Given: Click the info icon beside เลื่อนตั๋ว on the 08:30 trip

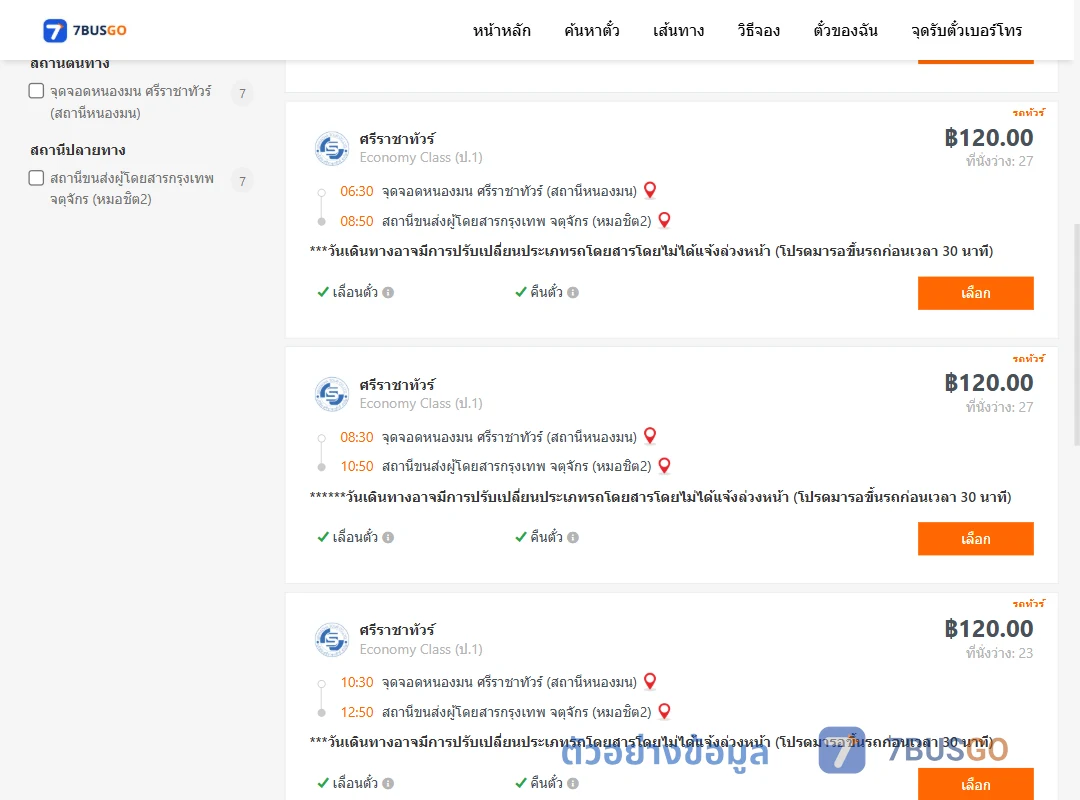Looking at the screenshot, I should [x=388, y=537].
